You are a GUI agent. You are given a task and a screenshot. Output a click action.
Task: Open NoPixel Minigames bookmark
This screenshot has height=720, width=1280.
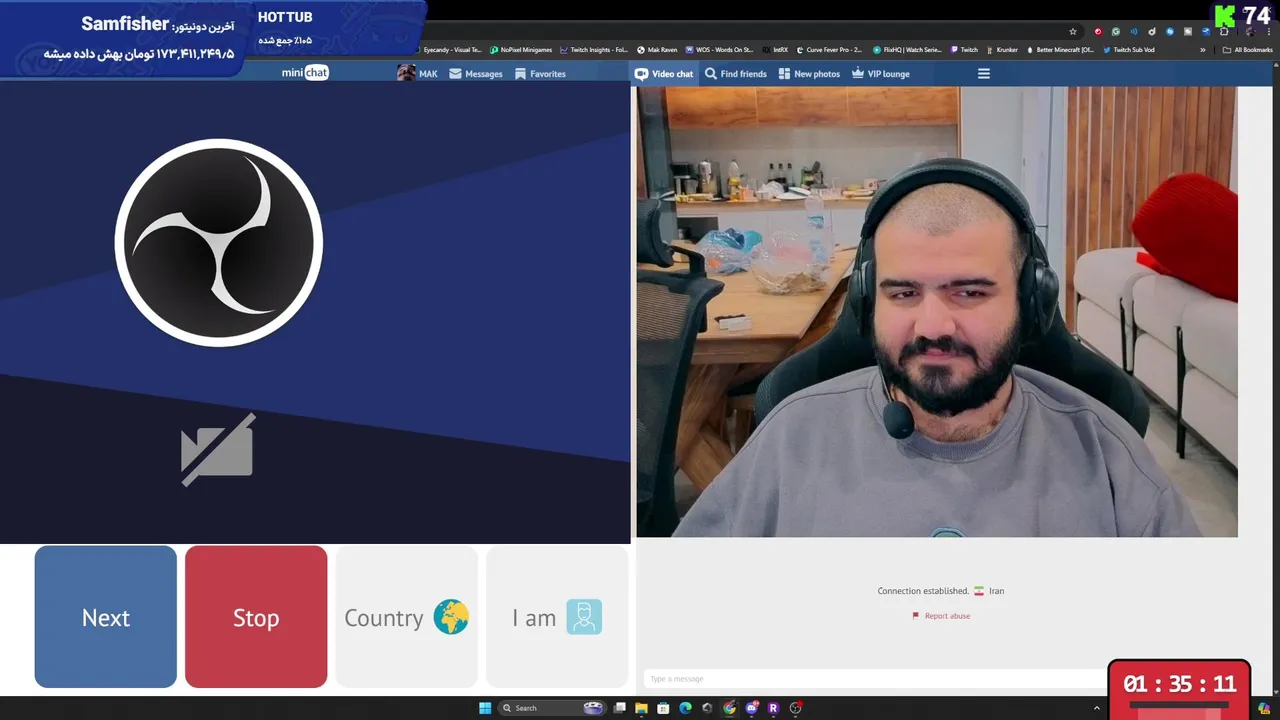pyautogui.click(x=521, y=50)
